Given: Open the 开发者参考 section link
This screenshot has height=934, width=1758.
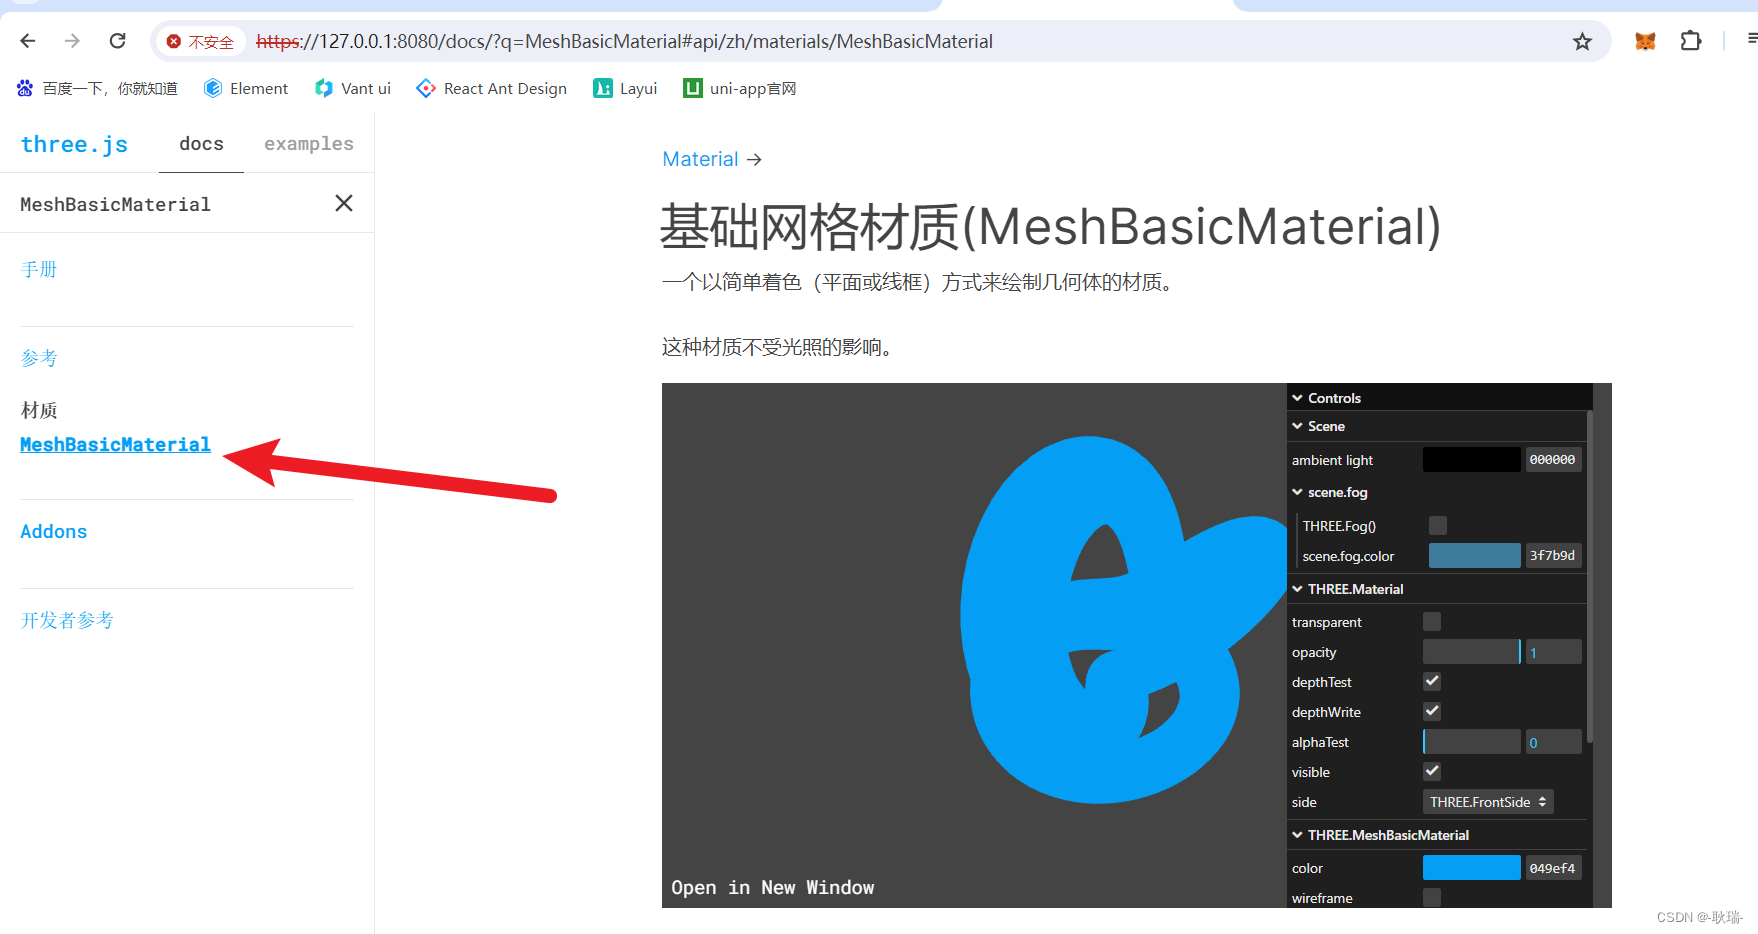Looking at the screenshot, I should 67,620.
